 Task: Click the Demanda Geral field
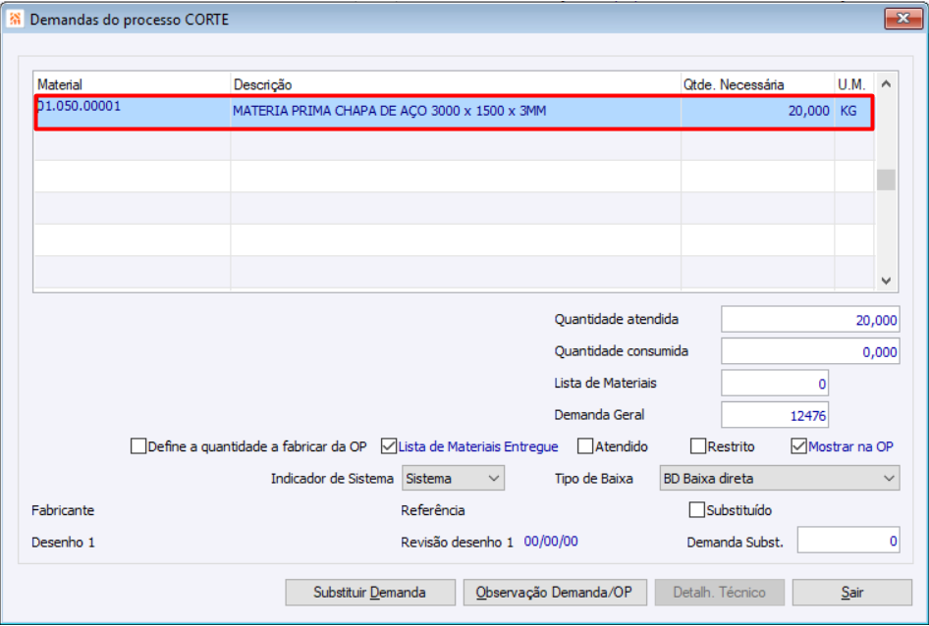tap(775, 415)
